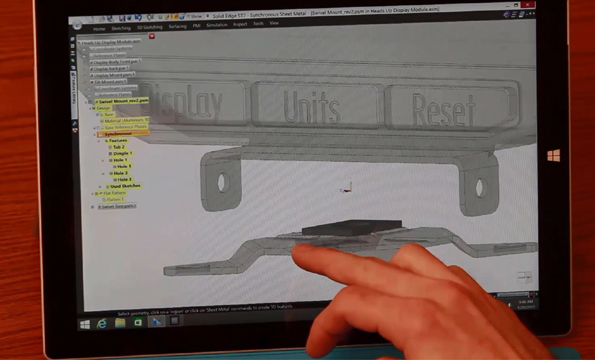Collapse the Hole 1 tree group
Viewport: 595px width, 360px height.
point(103,160)
